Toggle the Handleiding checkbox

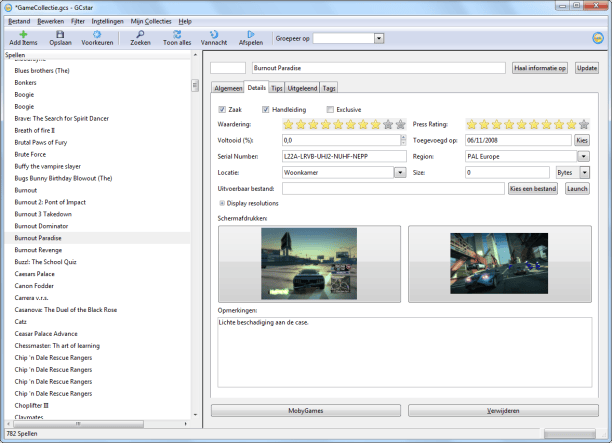pos(266,109)
